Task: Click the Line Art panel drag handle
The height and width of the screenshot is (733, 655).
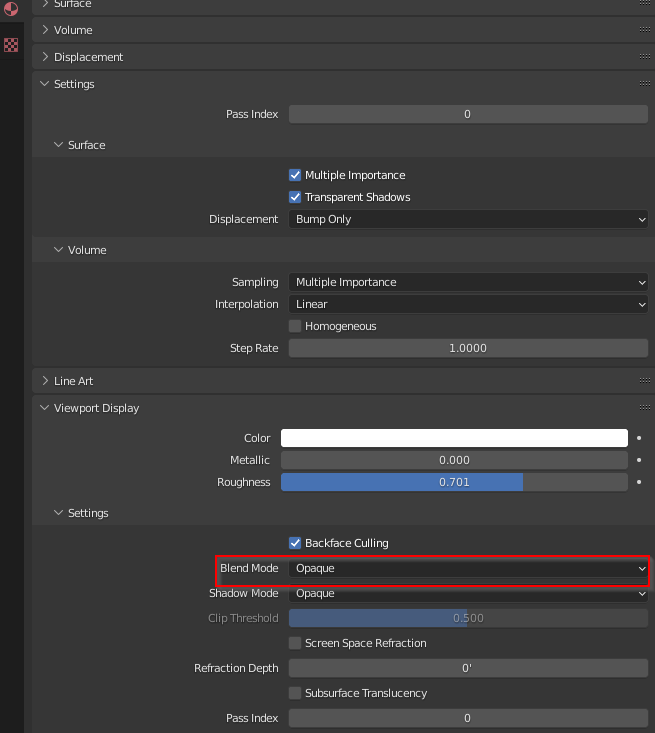Action: 645,381
